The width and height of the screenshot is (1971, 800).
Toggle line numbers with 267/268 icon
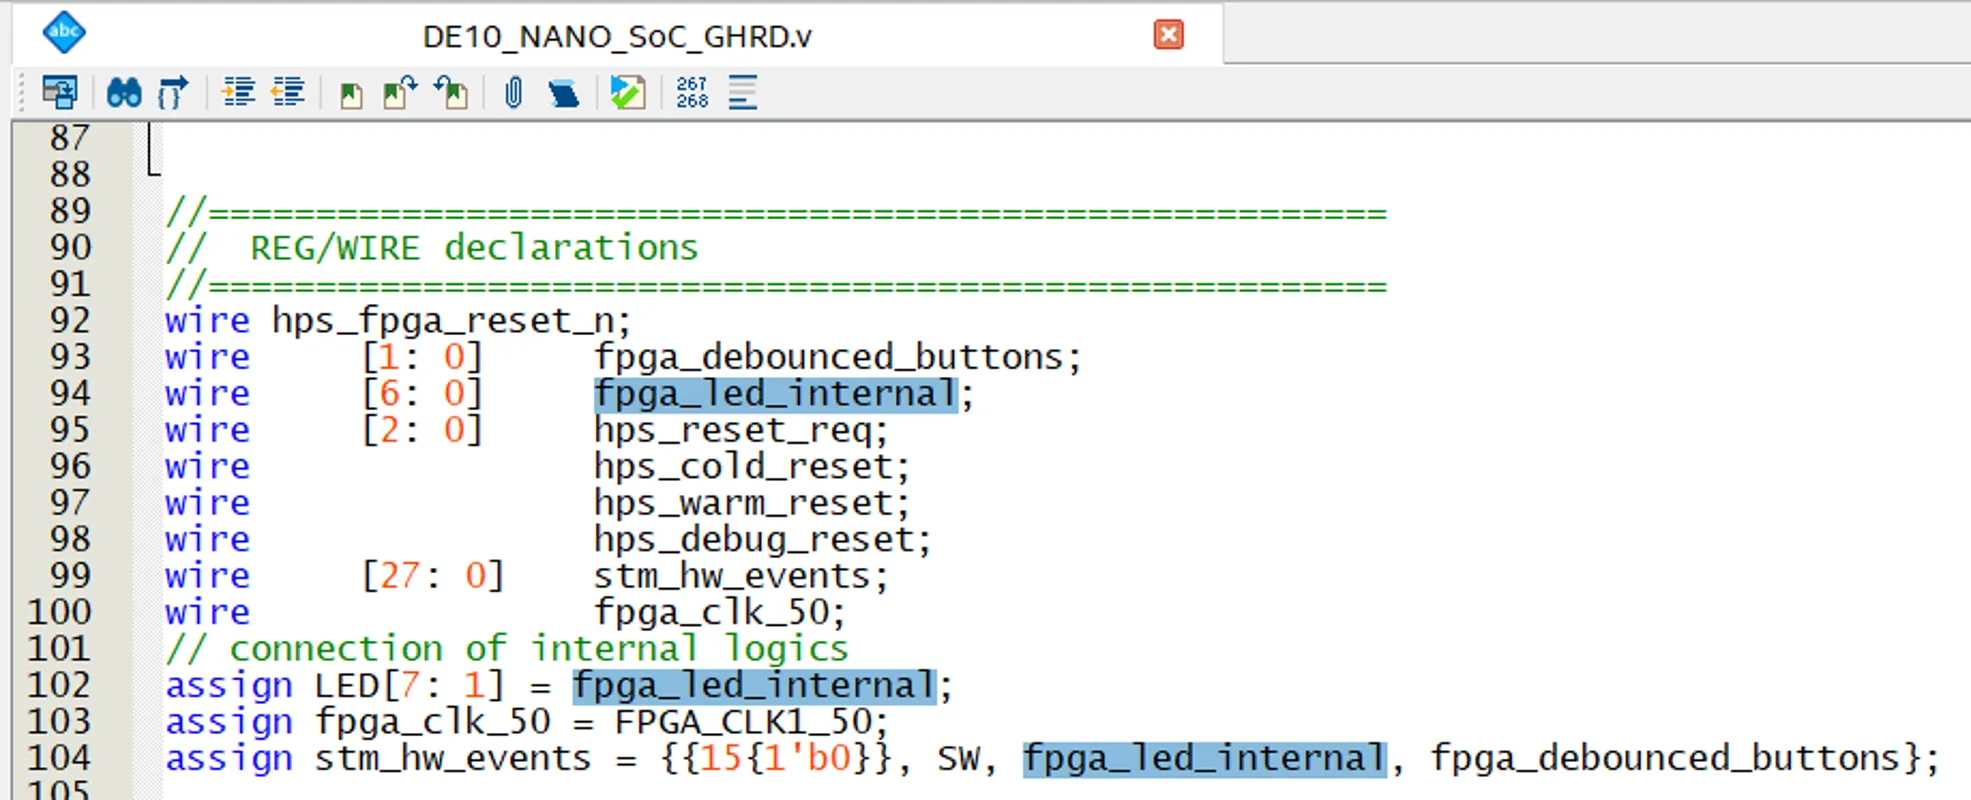[x=692, y=92]
